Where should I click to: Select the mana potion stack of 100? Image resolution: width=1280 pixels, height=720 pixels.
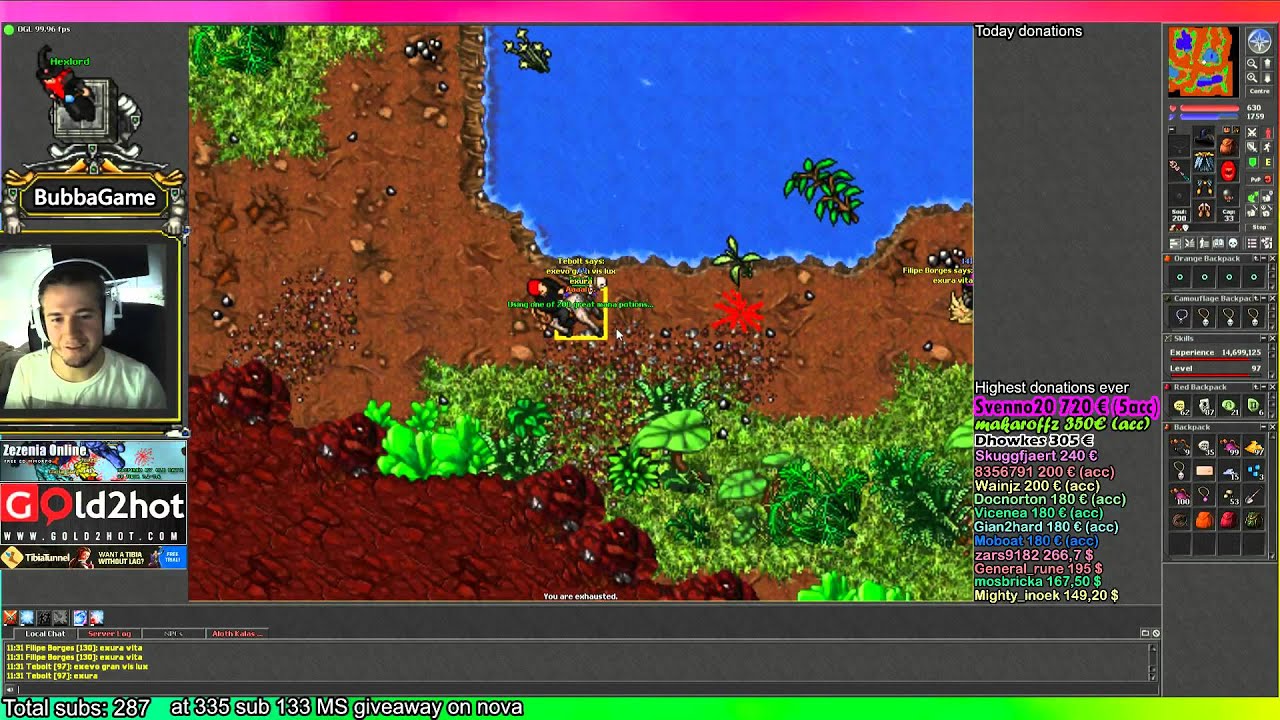coord(1180,495)
